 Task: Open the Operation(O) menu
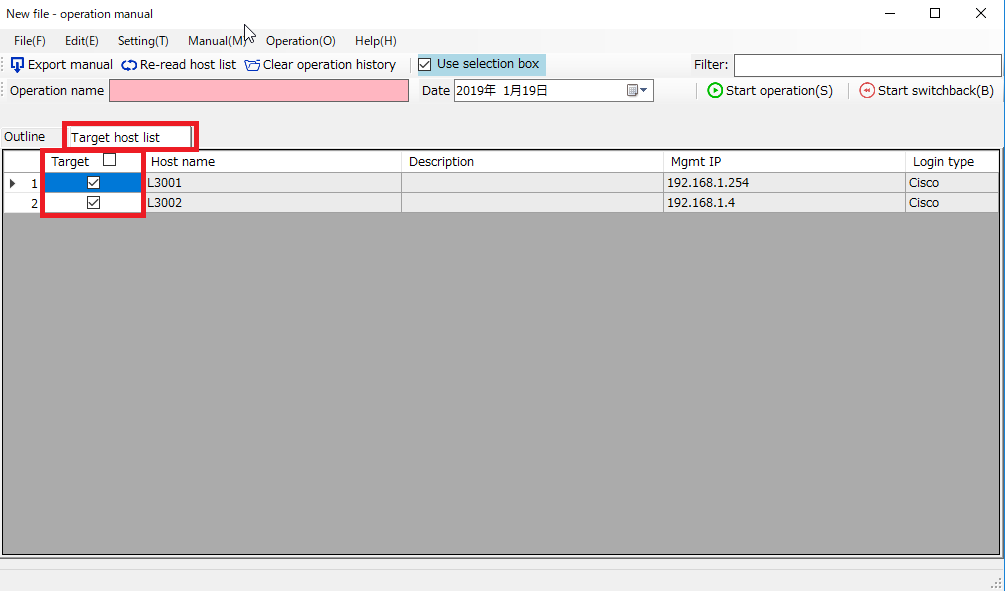pos(300,41)
